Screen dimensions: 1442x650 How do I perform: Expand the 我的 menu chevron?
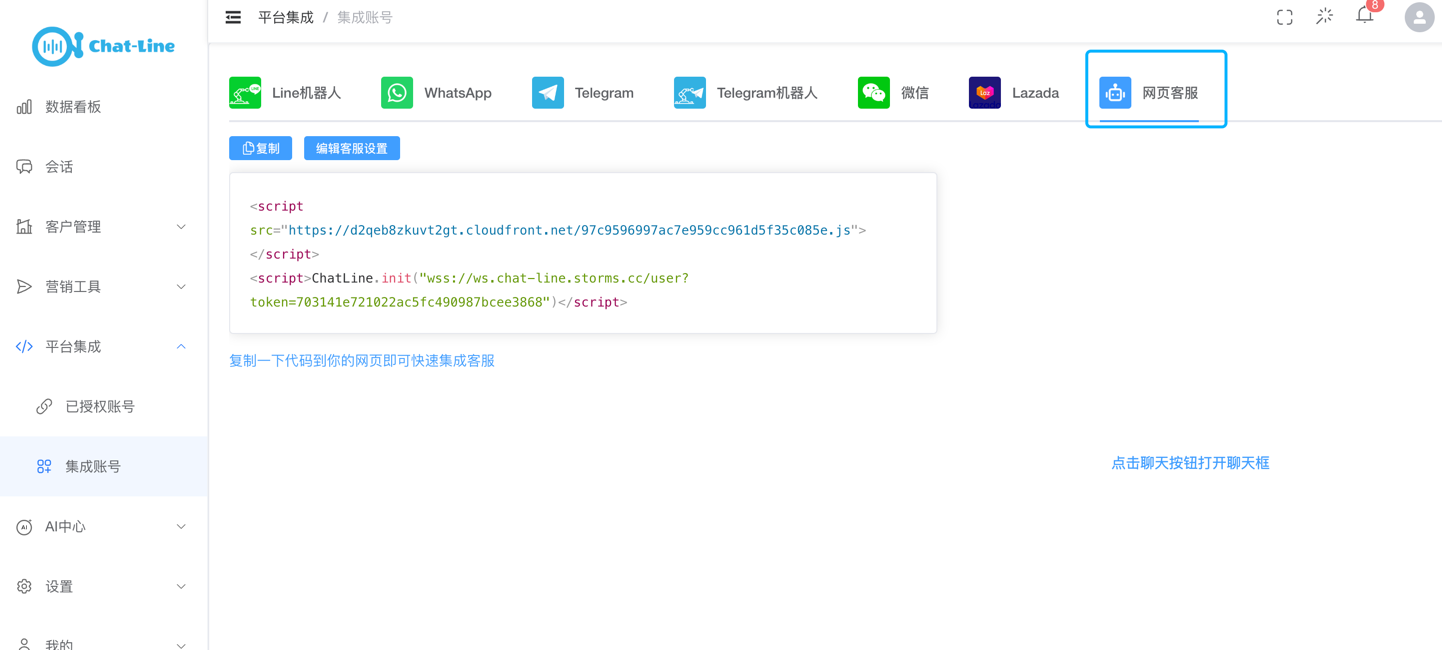click(x=181, y=645)
